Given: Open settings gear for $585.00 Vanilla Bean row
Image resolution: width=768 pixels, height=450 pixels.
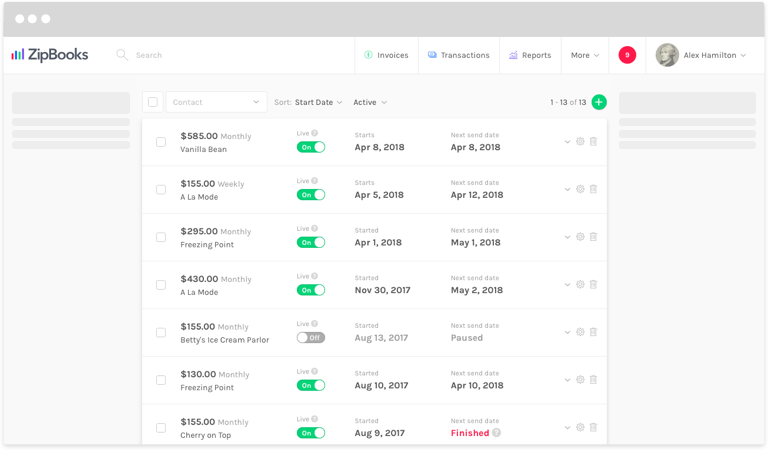Looking at the screenshot, I should point(580,142).
